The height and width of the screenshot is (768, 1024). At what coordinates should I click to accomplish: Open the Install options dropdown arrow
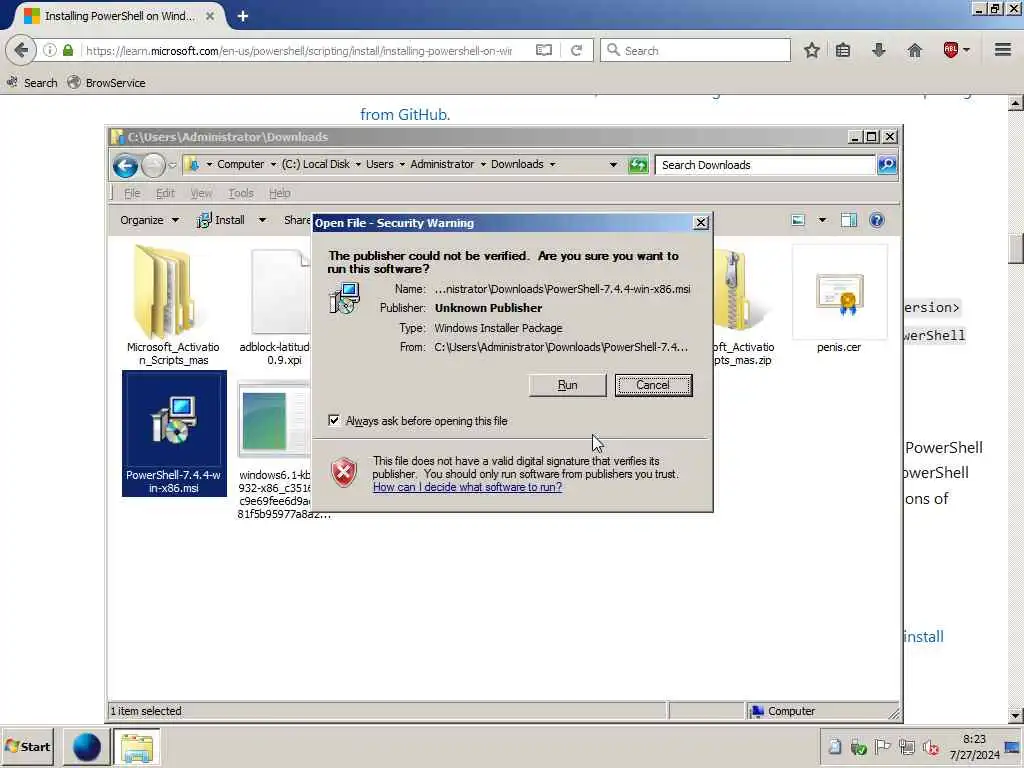(x=262, y=220)
